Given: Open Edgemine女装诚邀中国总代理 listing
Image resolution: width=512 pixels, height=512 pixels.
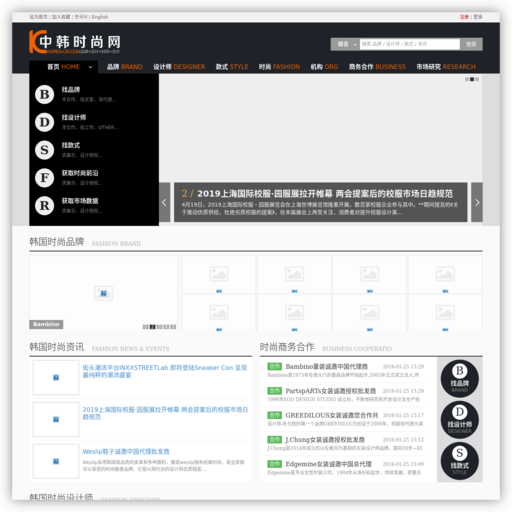Looking at the screenshot, I should point(328,464).
